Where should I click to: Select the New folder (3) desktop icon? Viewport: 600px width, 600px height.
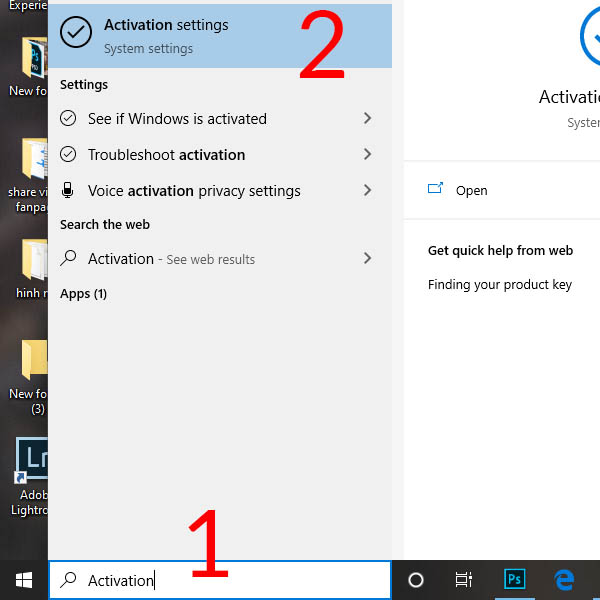click(x=30, y=378)
